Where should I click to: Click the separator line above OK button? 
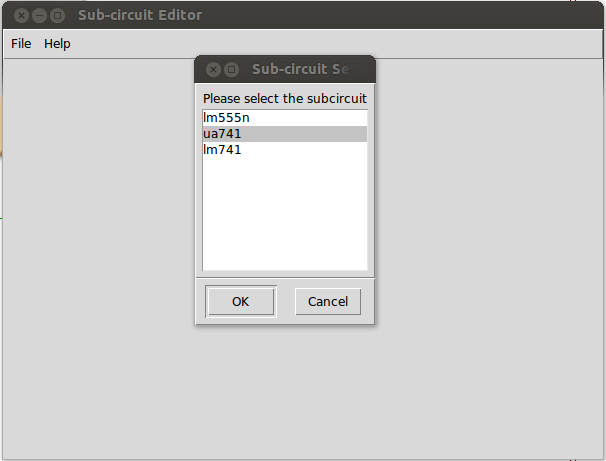coord(285,278)
